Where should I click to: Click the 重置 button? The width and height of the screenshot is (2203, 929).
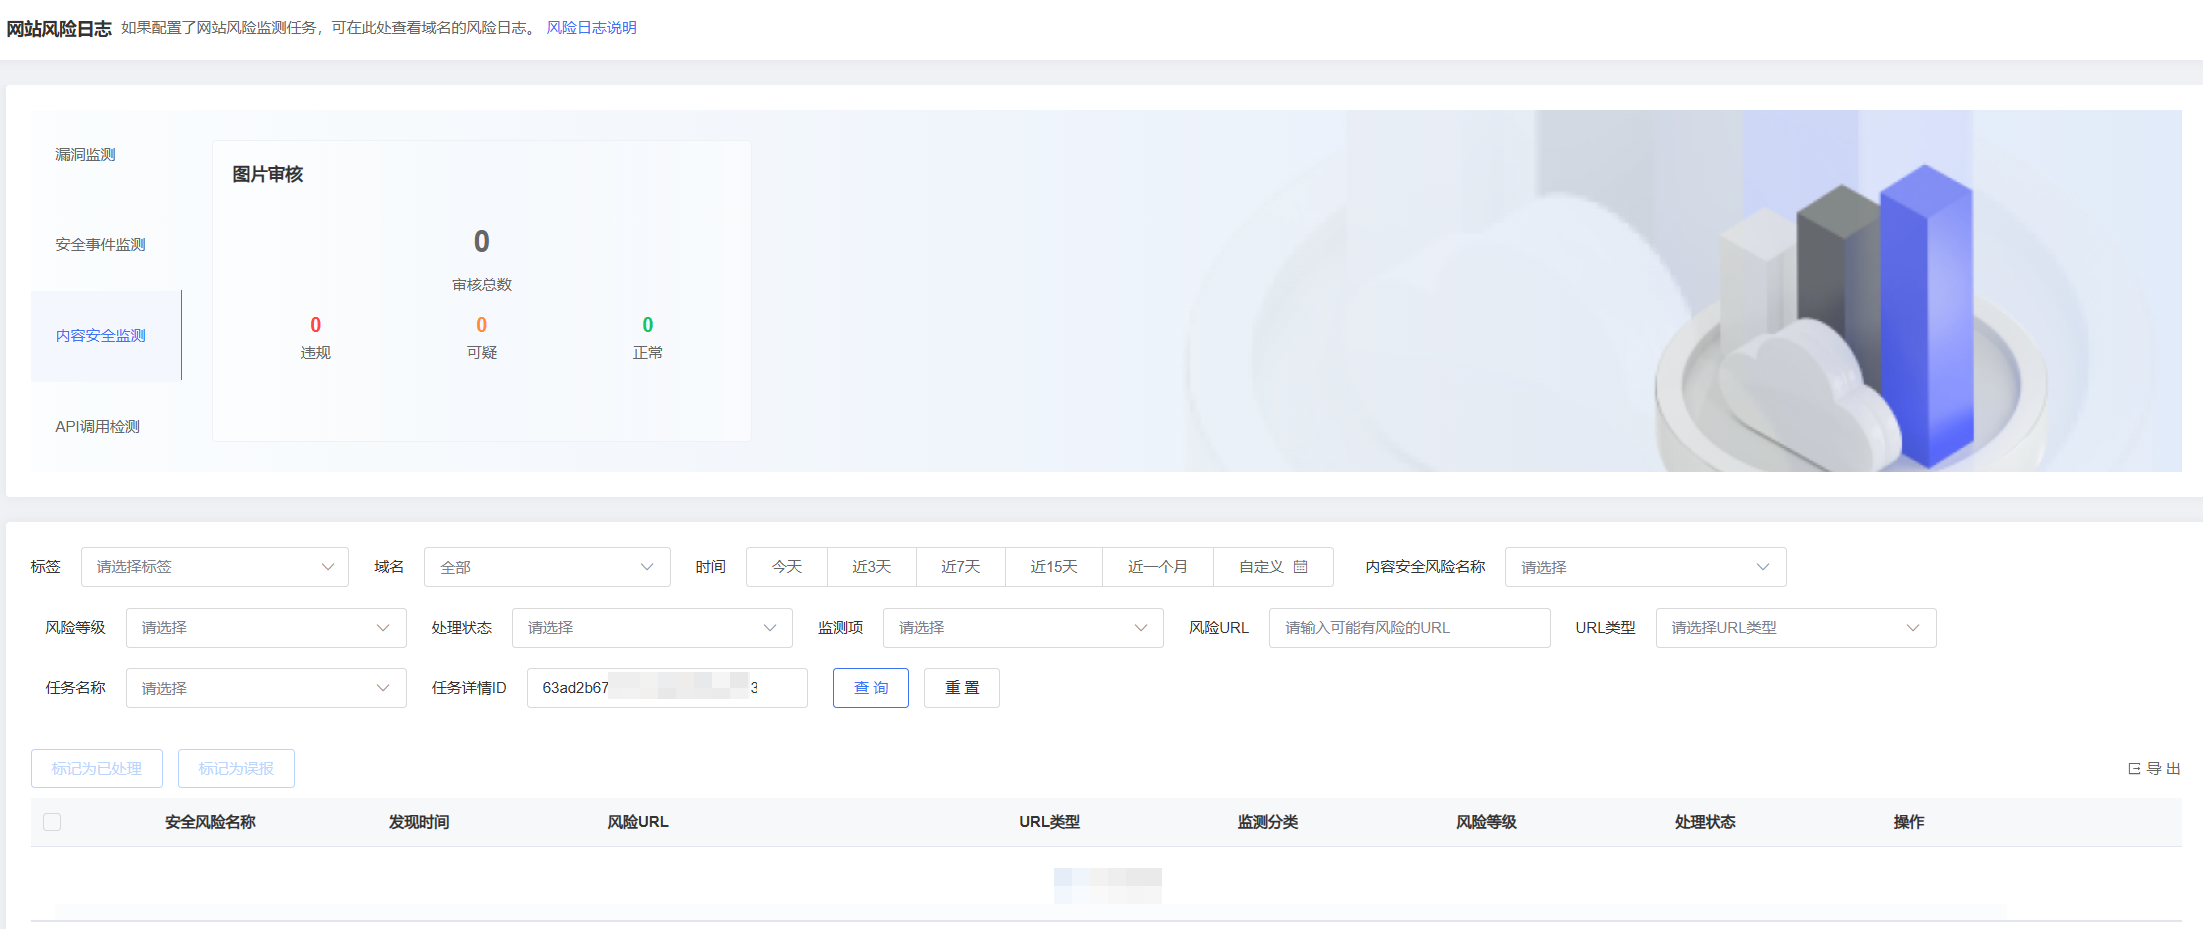(x=962, y=688)
